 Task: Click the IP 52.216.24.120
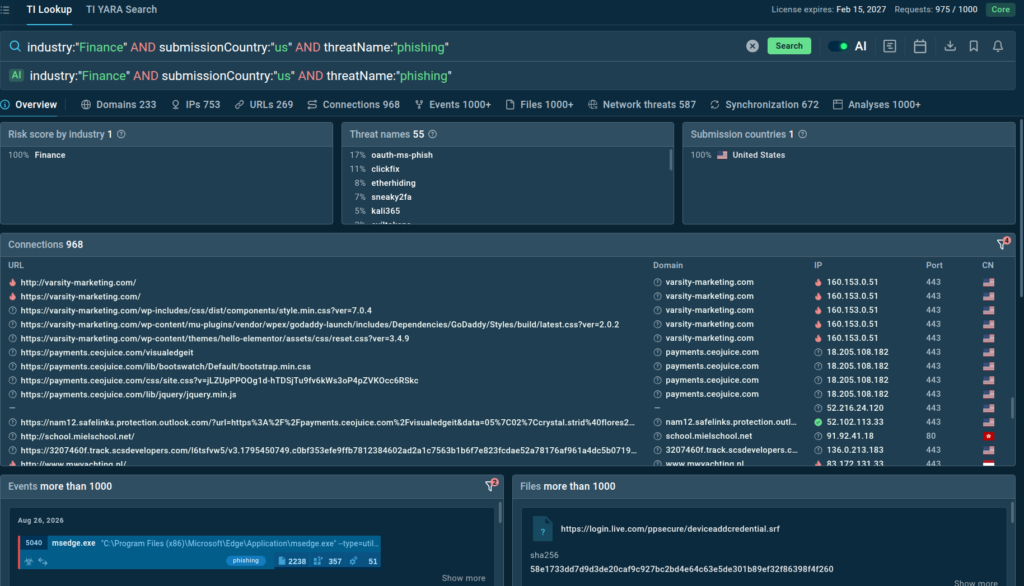coord(855,408)
